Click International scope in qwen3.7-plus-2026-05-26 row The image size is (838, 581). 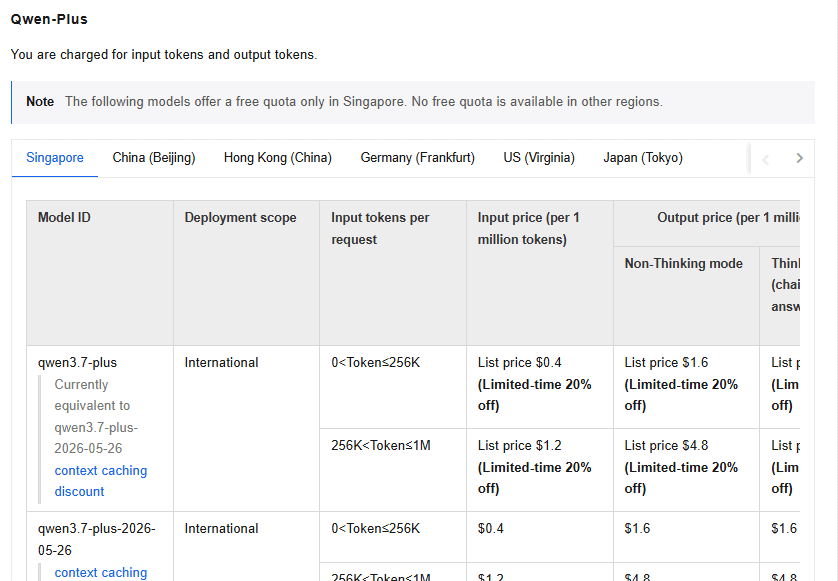221,529
